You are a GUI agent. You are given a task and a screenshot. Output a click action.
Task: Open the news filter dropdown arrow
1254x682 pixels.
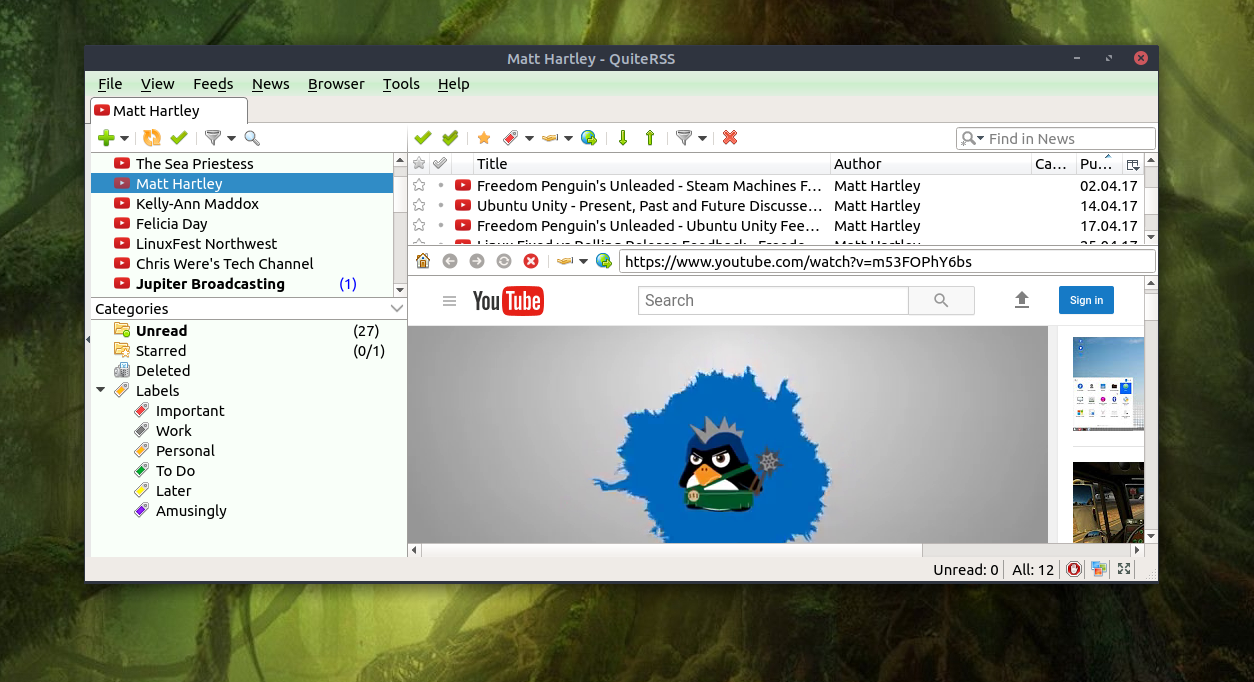click(703, 138)
